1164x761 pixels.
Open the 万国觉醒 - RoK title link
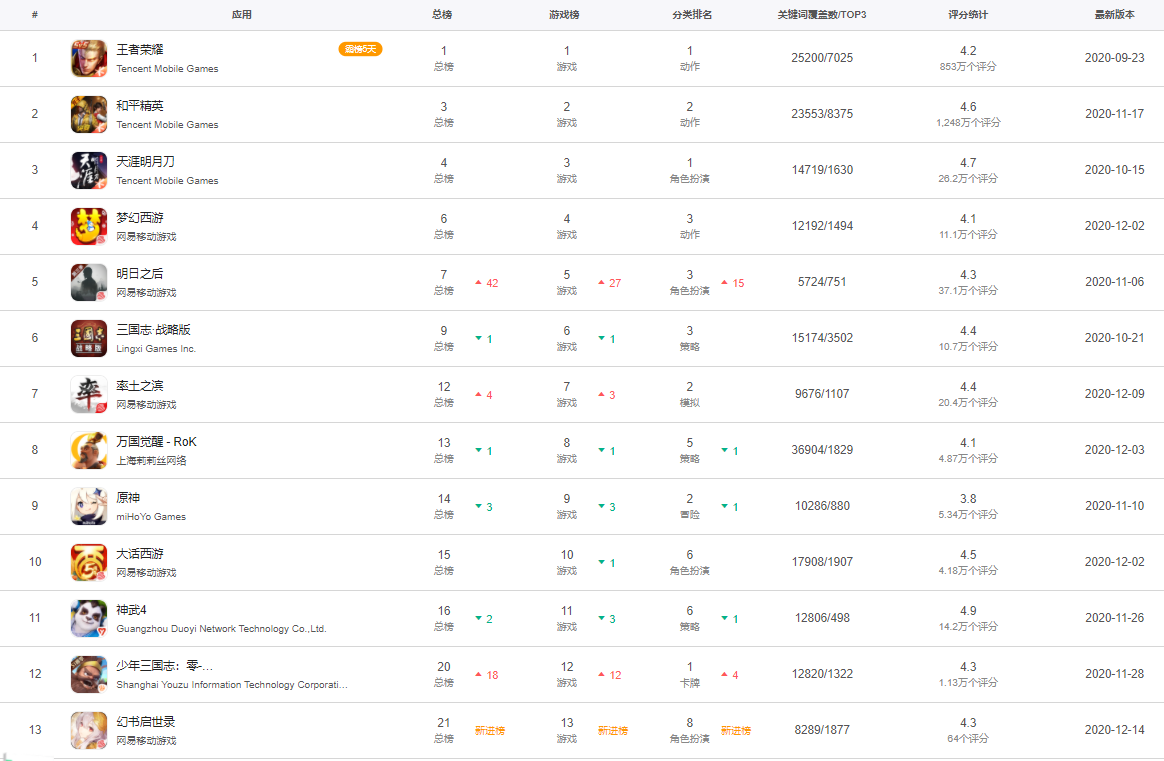coord(157,442)
